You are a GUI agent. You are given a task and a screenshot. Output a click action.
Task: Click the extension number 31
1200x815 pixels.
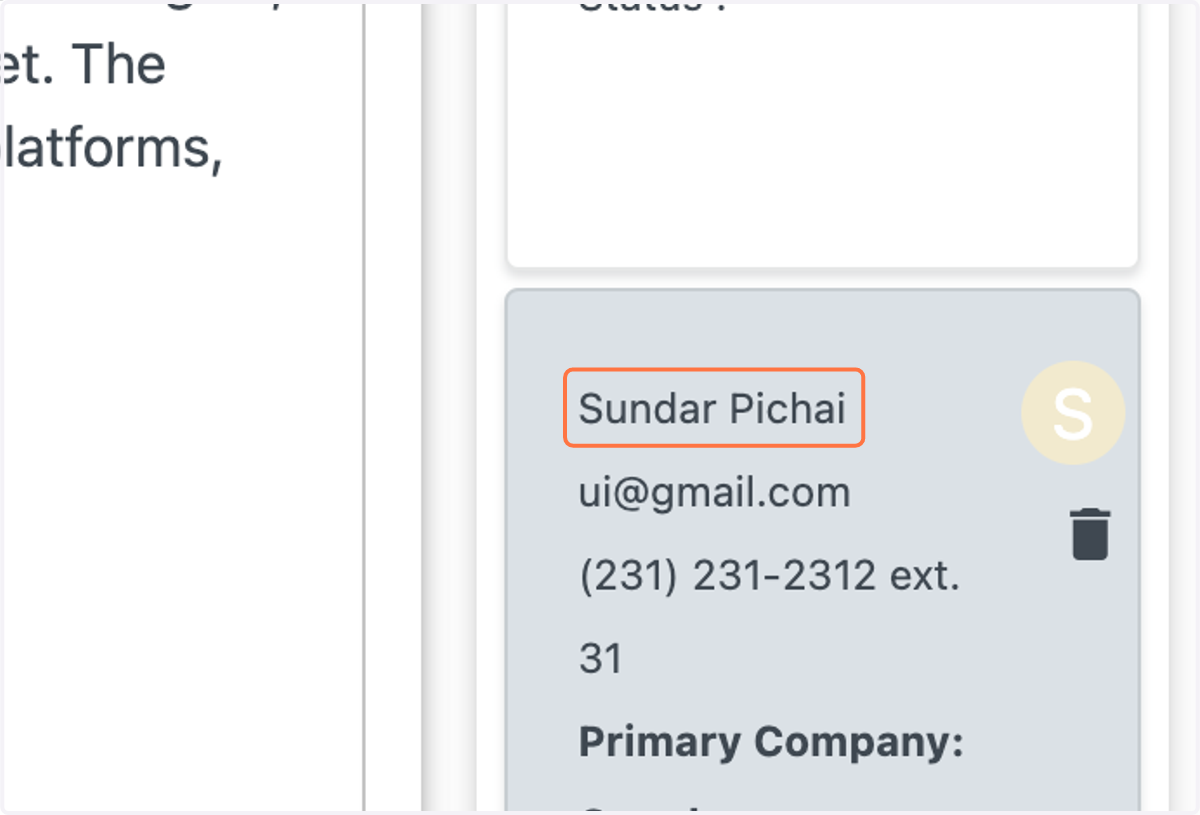pos(600,659)
